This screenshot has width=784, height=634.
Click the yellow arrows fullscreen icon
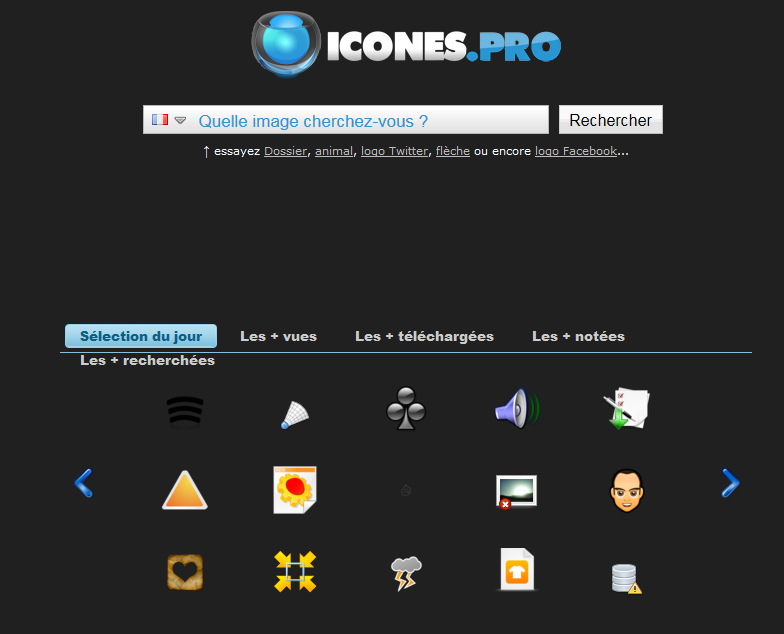click(x=295, y=572)
